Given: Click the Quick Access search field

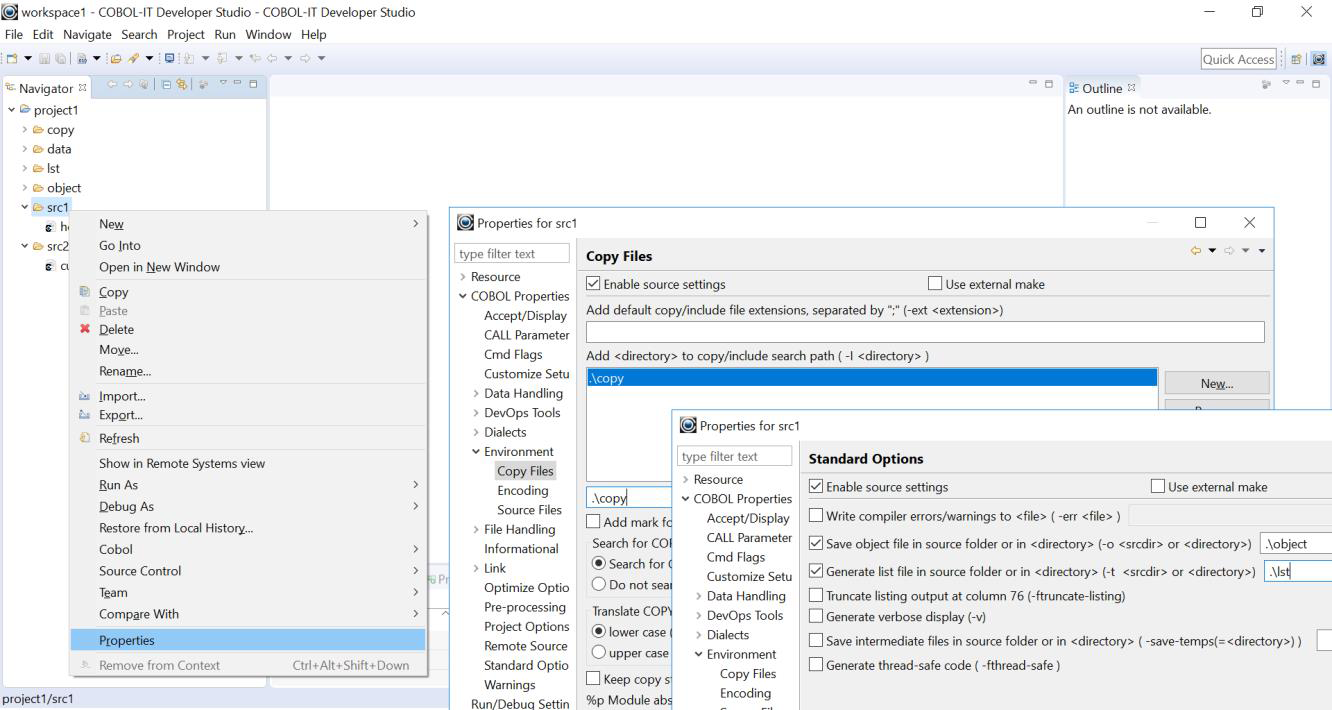Looking at the screenshot, I should tap(1238, 59).
